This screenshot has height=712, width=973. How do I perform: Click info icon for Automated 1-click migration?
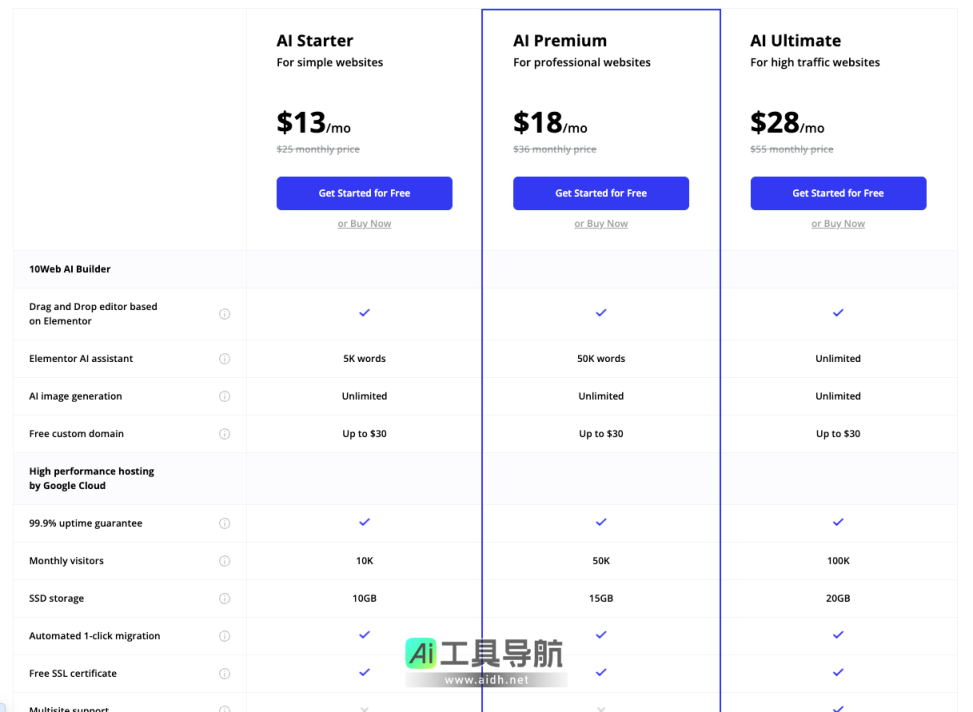pyautogui.click(x=224, y=636)
